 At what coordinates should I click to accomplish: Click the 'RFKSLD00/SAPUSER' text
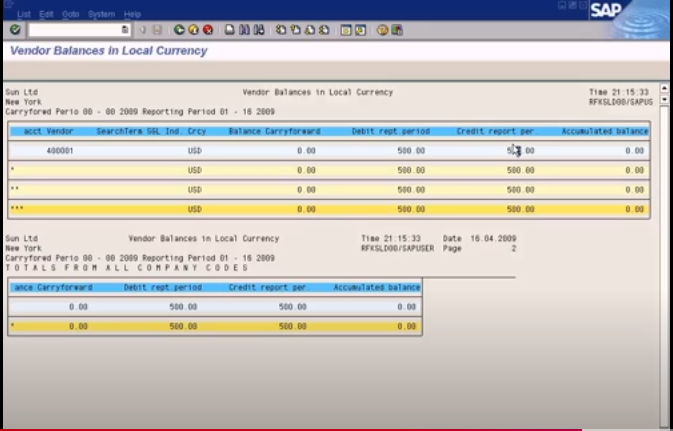(398, 248)
